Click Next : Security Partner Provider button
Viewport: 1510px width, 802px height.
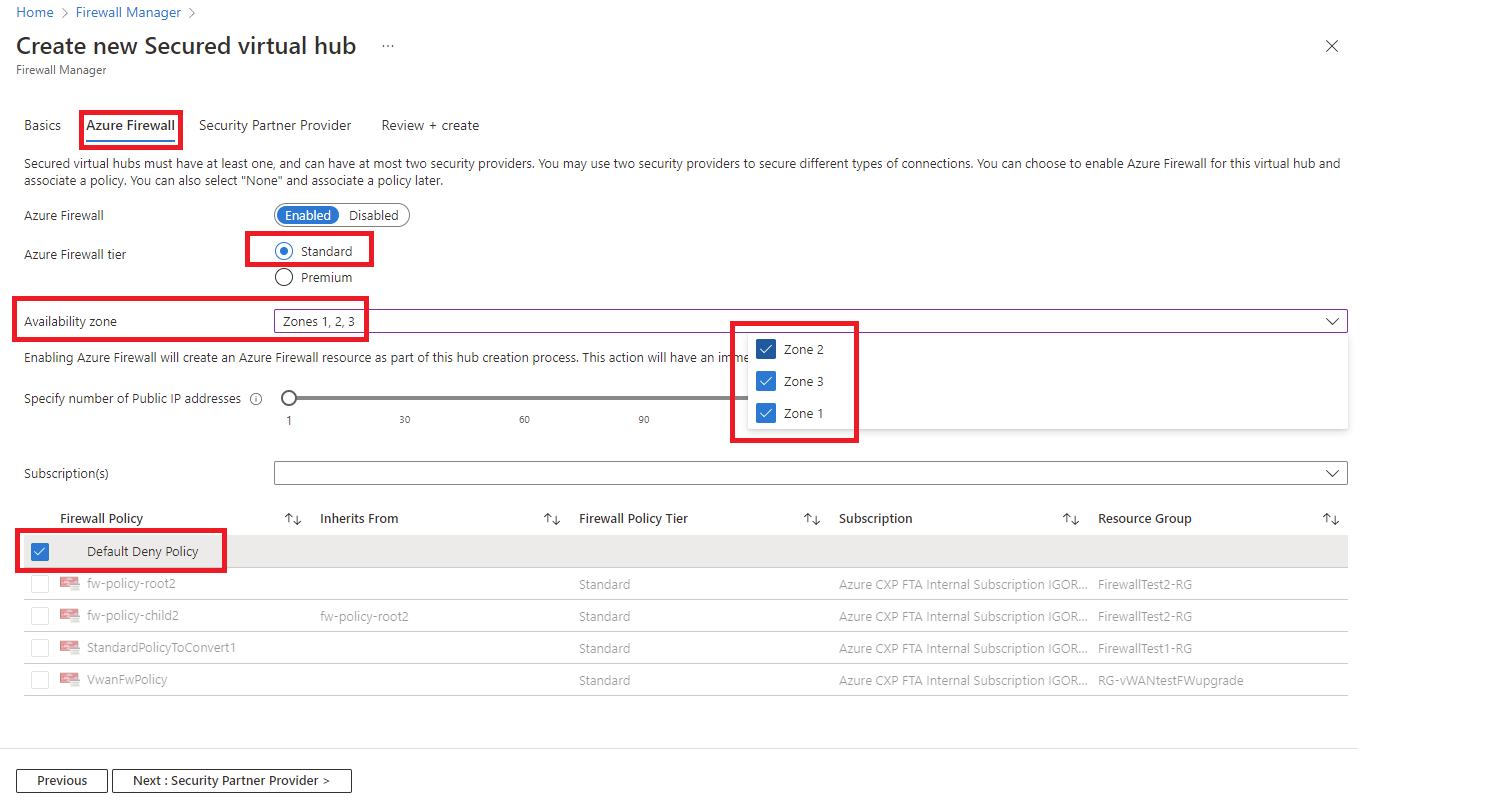(232, 781)
